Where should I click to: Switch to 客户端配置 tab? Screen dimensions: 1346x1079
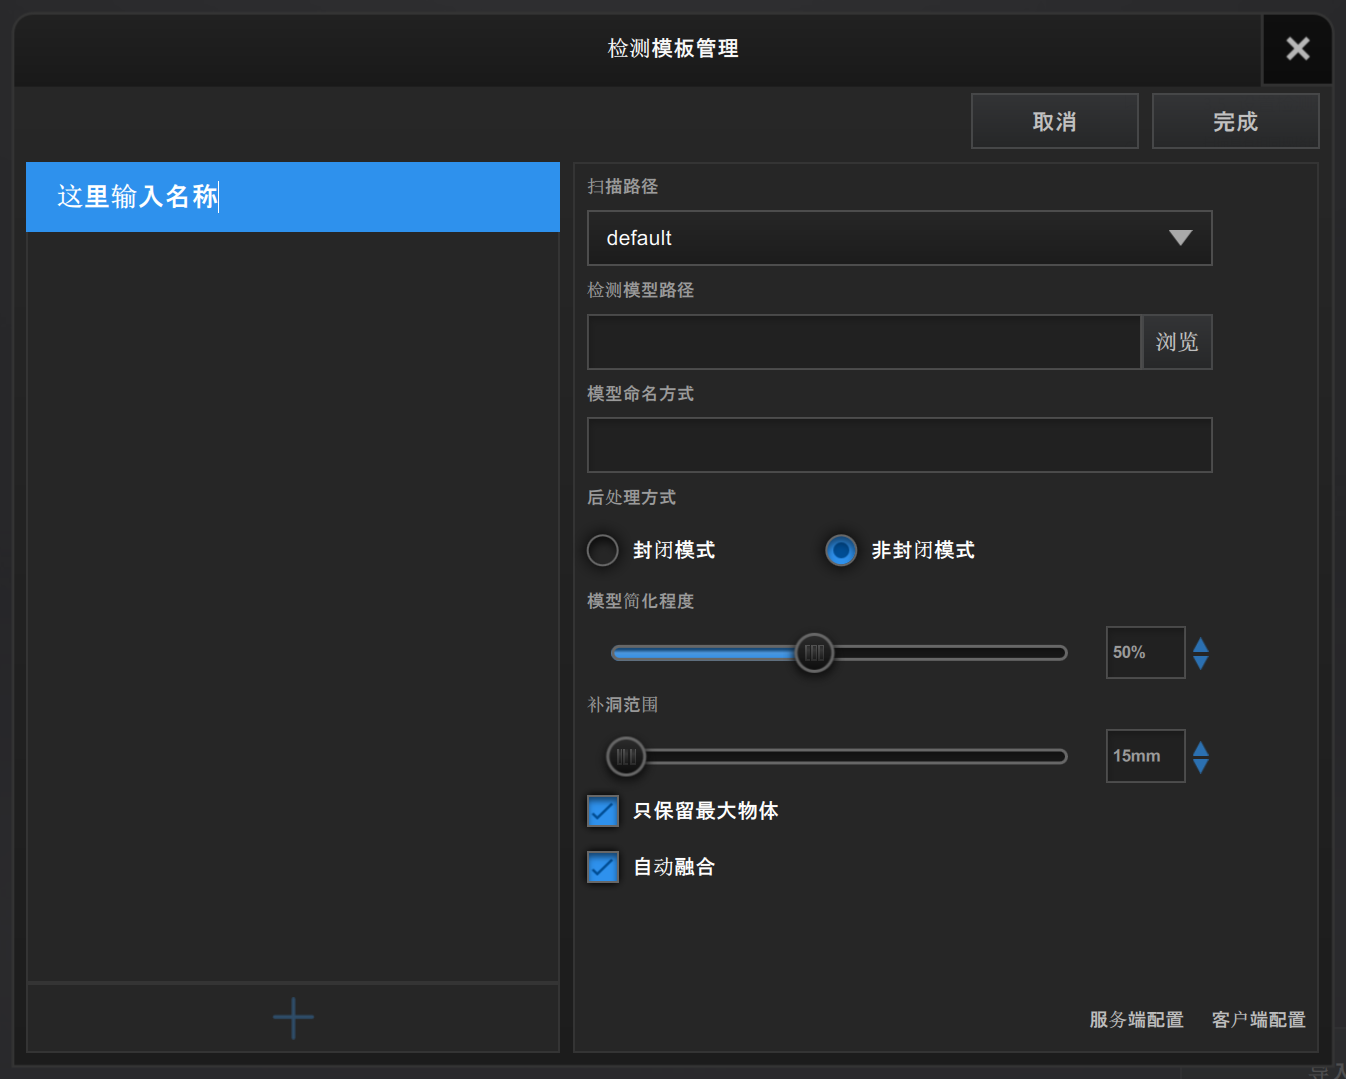coord(1258,1020)
